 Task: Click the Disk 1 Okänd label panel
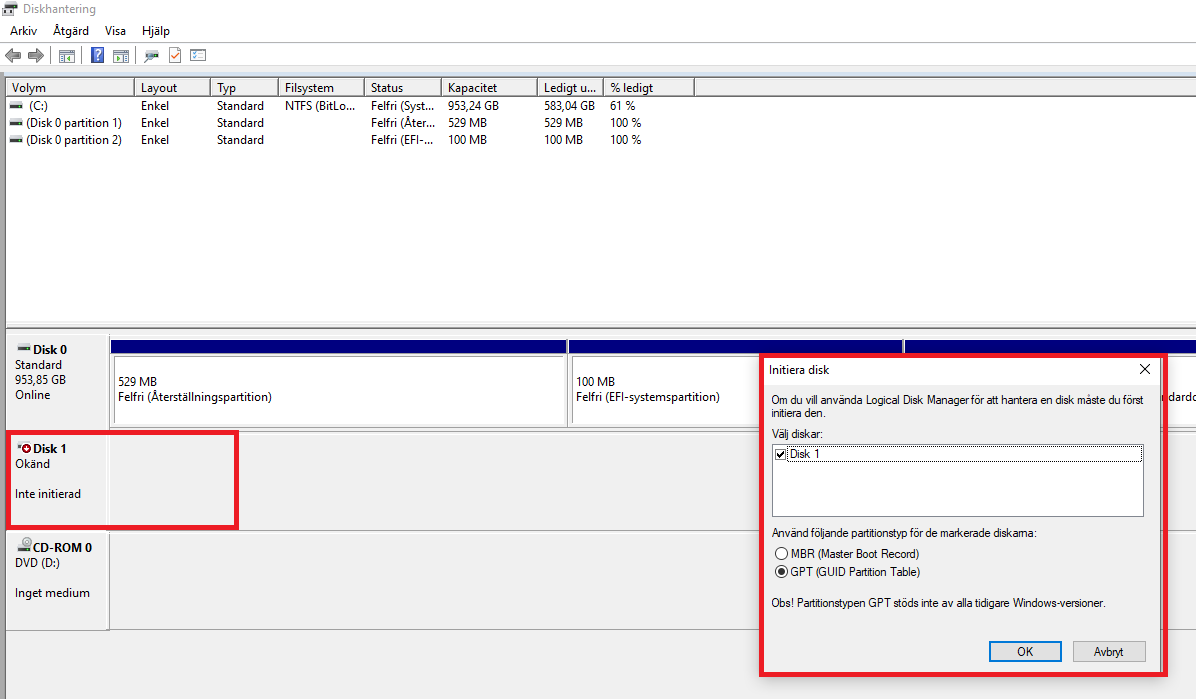pyautogui.click(x=57, y=479)
